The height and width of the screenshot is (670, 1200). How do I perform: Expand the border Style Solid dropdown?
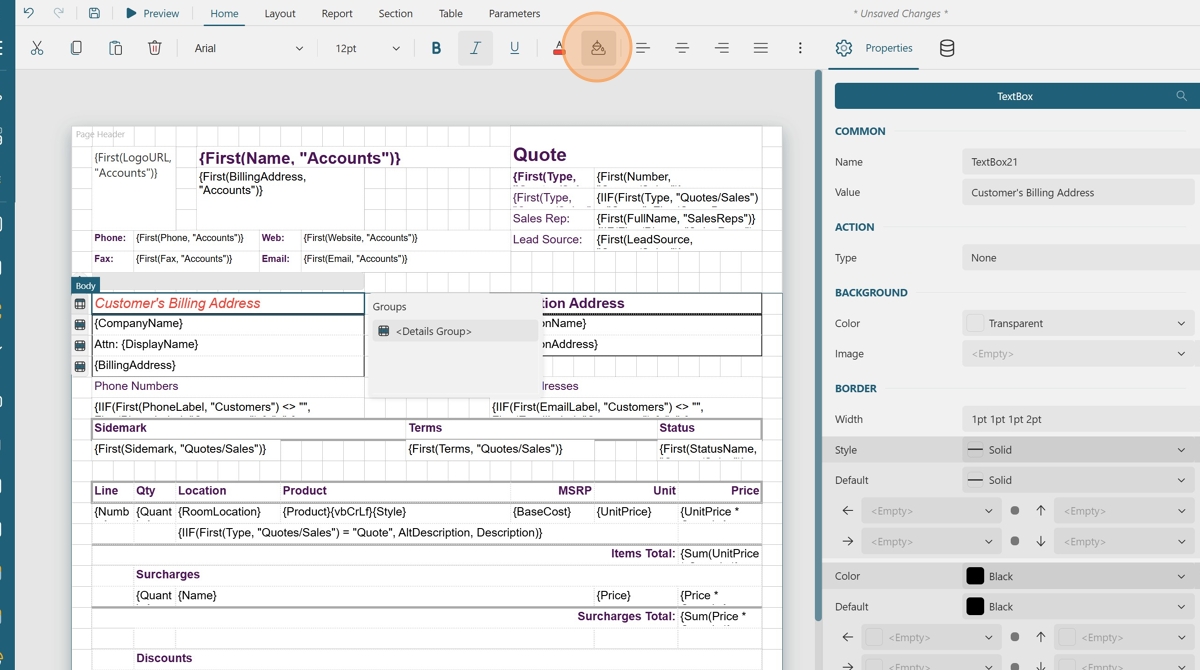click(x=1077, y=450)
